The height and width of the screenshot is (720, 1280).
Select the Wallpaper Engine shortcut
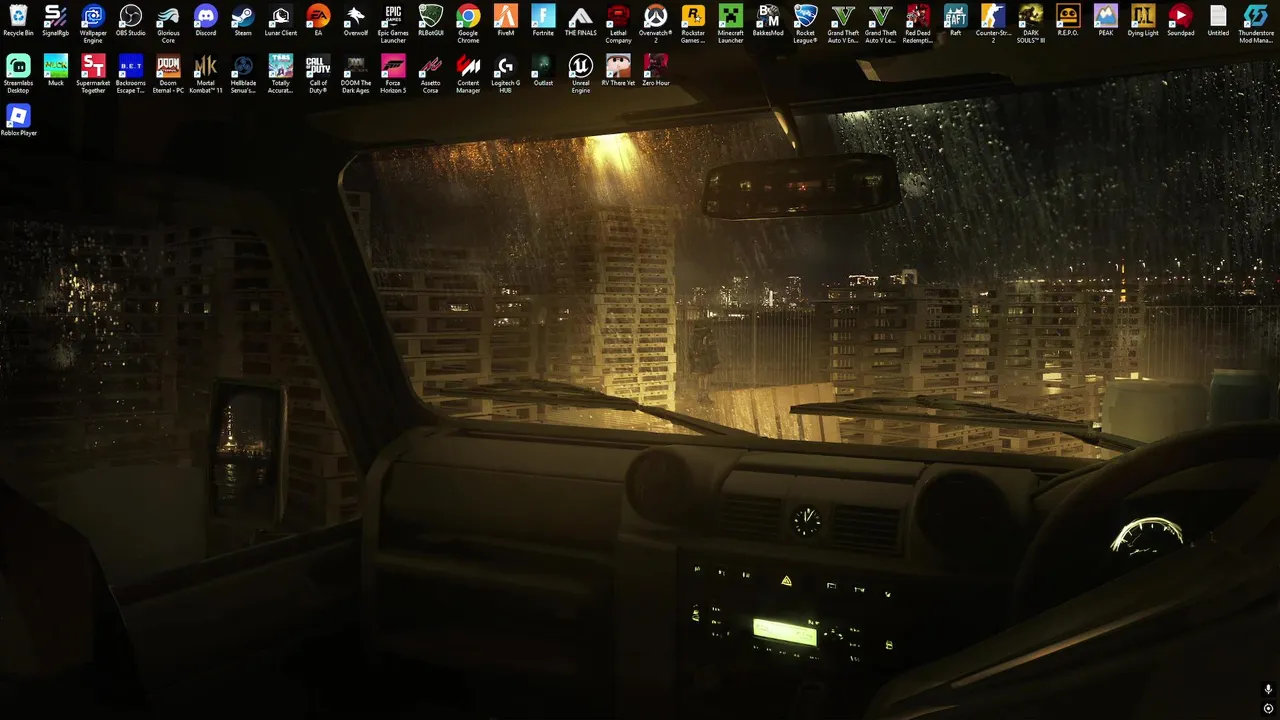point(93,24)
